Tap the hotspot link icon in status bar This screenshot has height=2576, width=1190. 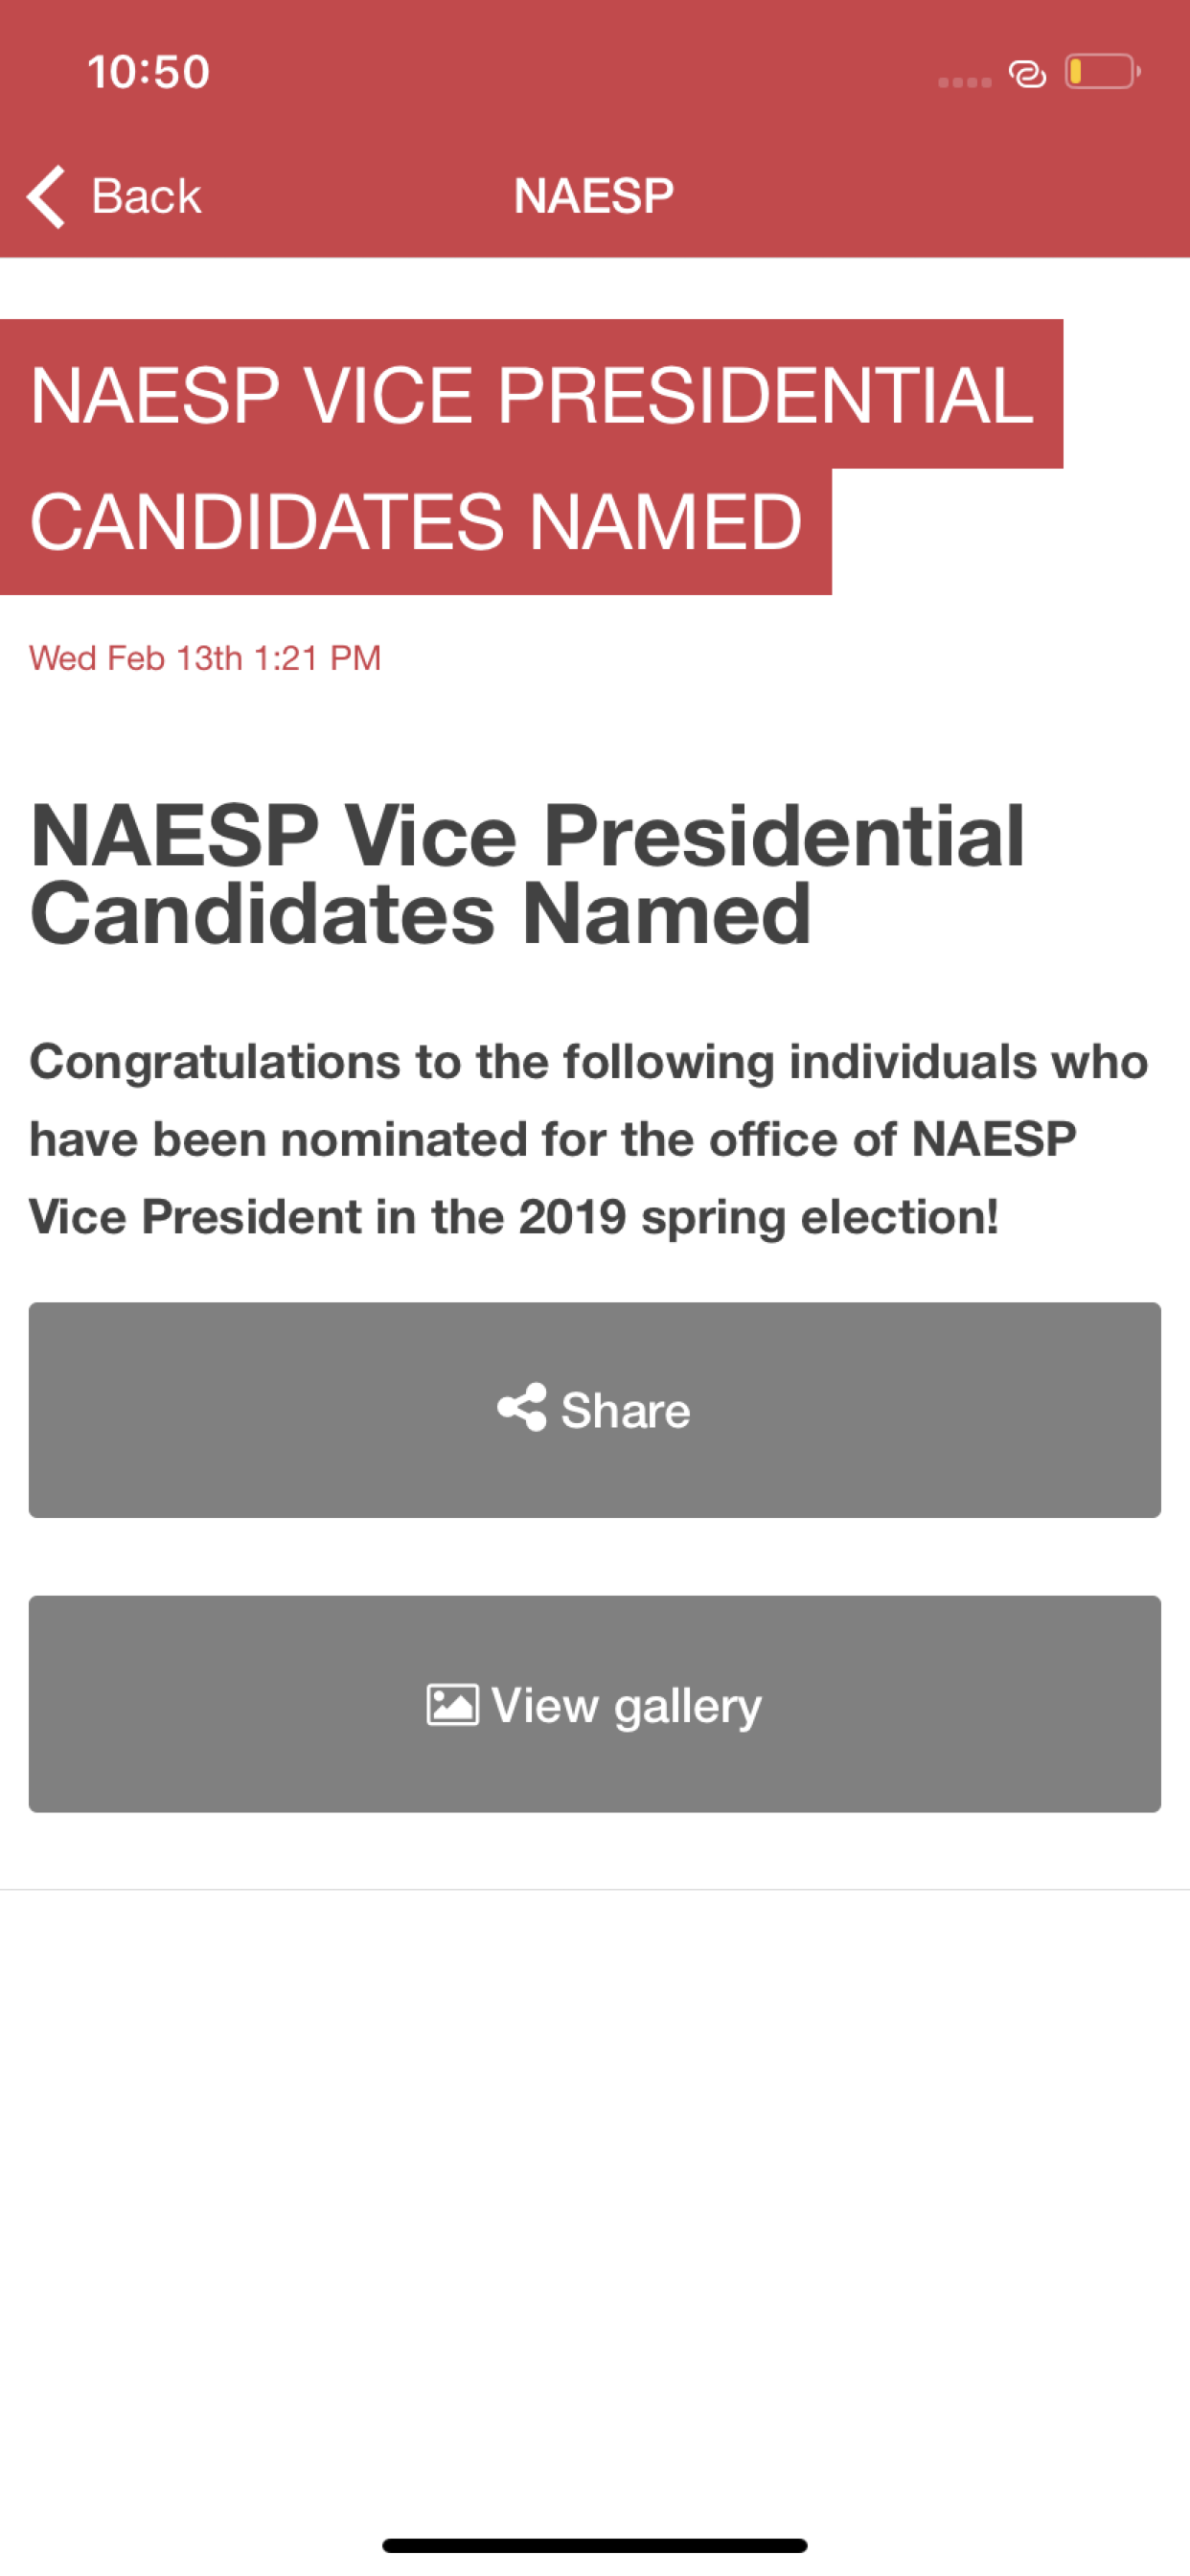coord(1027,74)
